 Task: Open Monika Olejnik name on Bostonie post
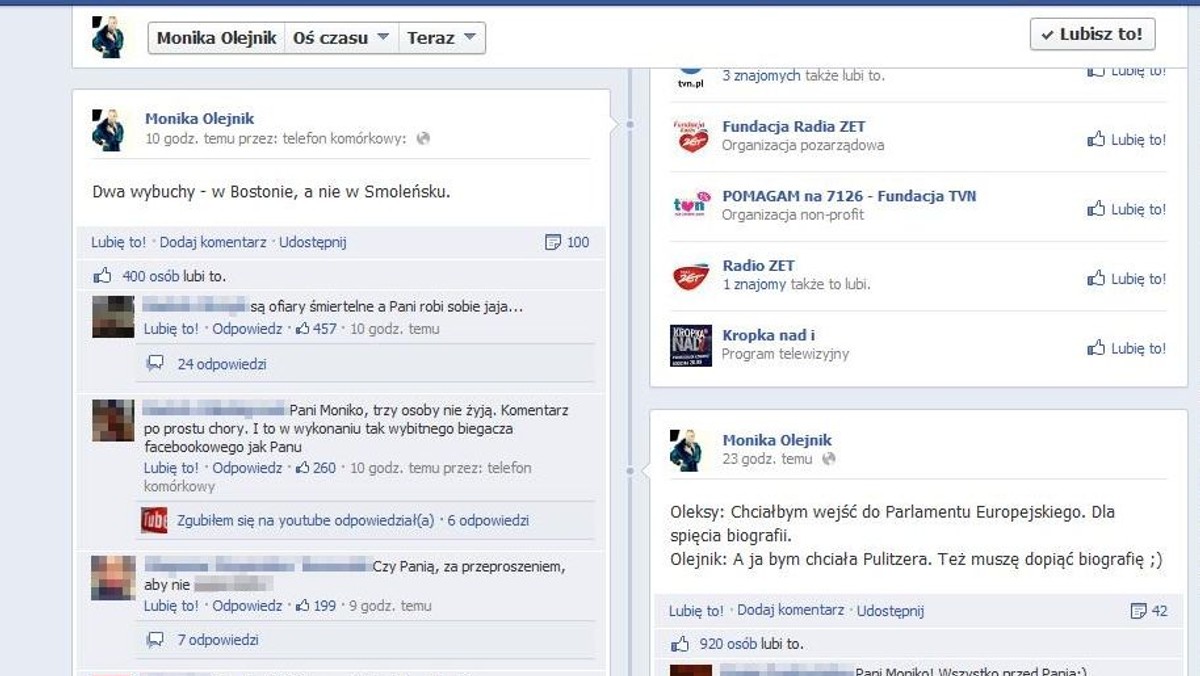click(200, 118)
